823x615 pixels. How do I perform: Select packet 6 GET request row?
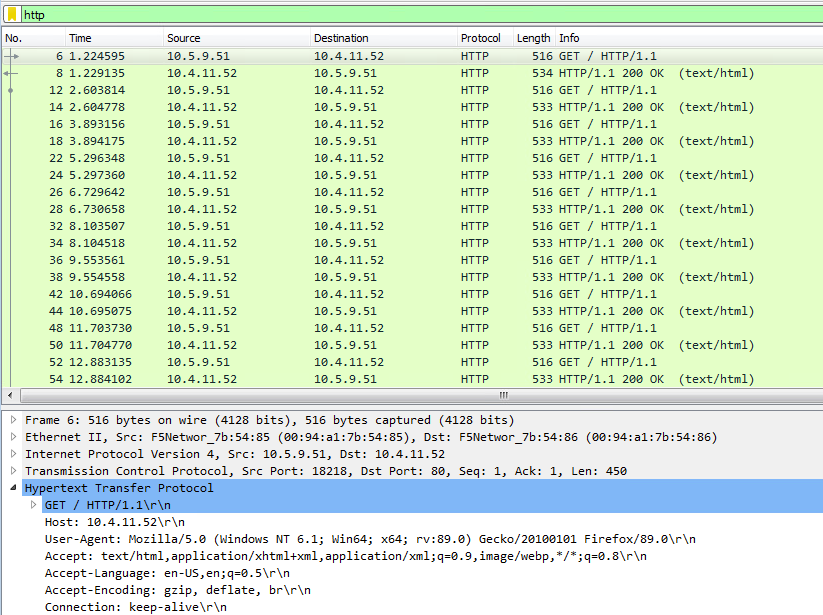point(413,56)
